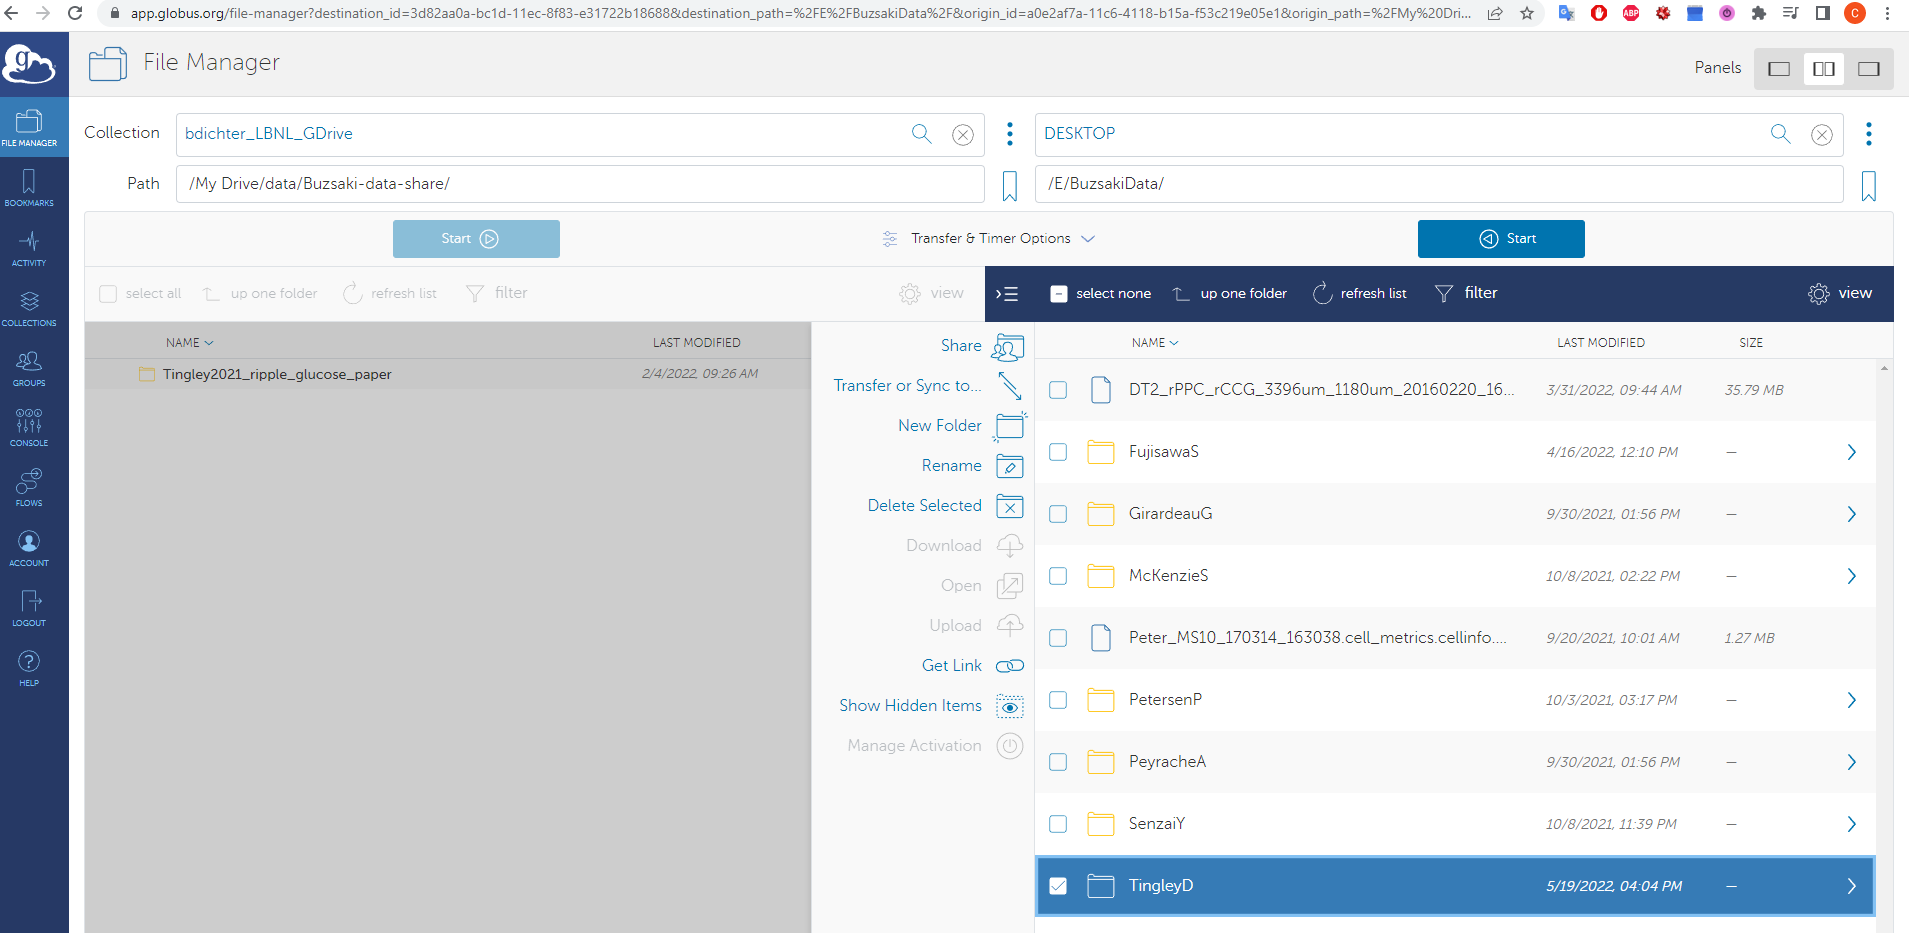This screenshot has width=1909, height=933.
Task: Open the FujisawaS folder chevron
Action: pyautogui.click(x=1851, y=452)
